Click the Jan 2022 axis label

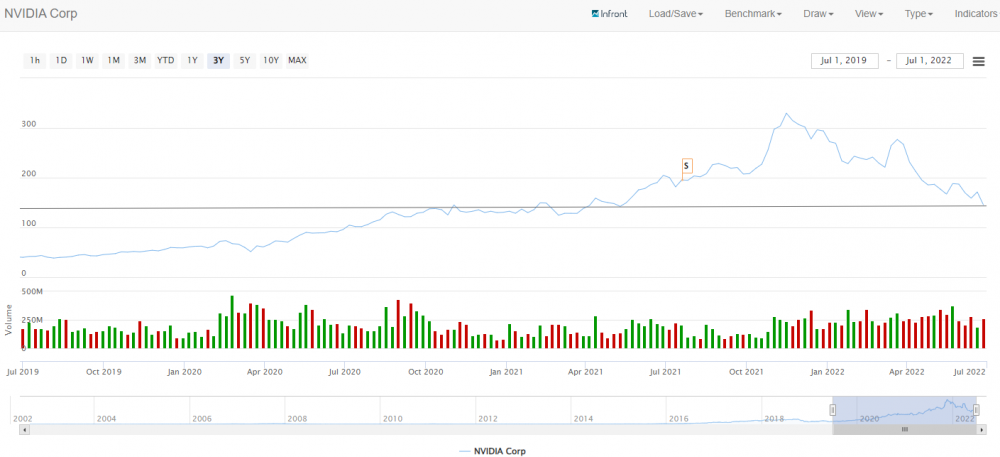(x=827, y=371)
